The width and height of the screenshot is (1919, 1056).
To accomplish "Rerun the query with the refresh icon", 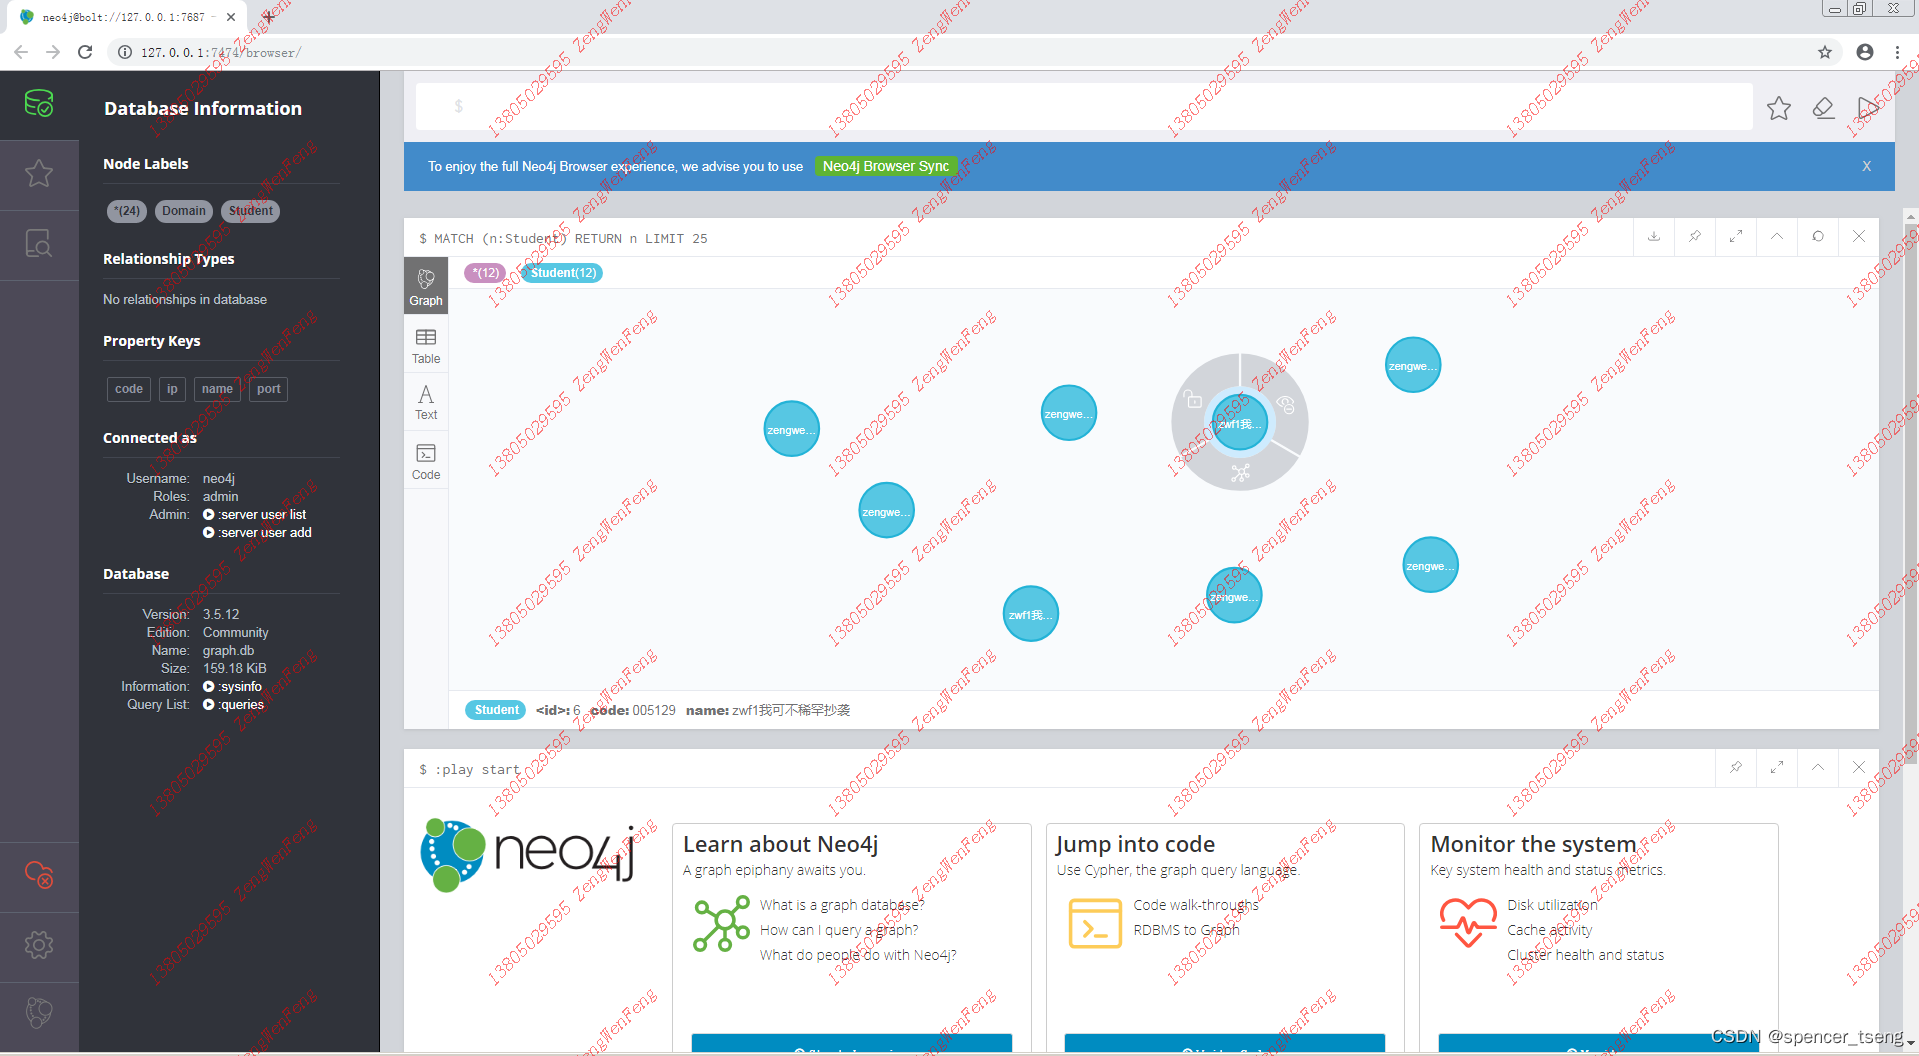I will [1818, 237].
